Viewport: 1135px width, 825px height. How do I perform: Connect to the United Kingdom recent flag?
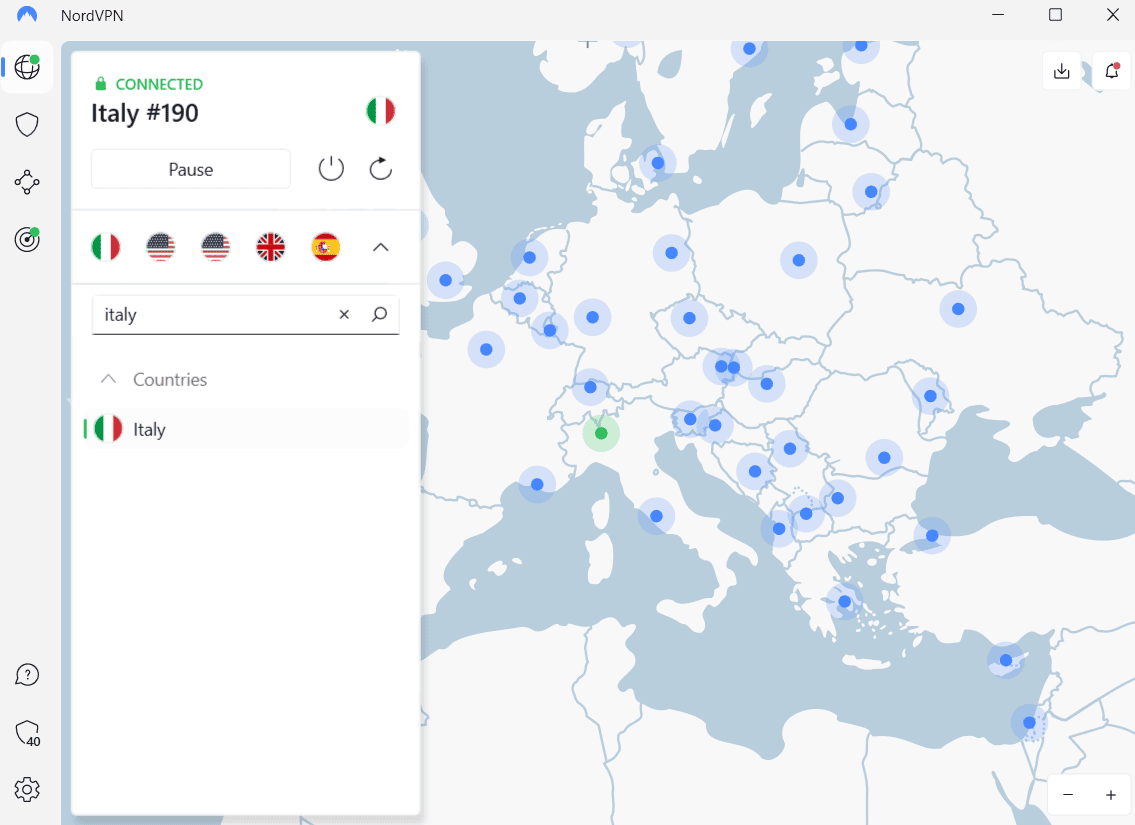coord(271,248)
